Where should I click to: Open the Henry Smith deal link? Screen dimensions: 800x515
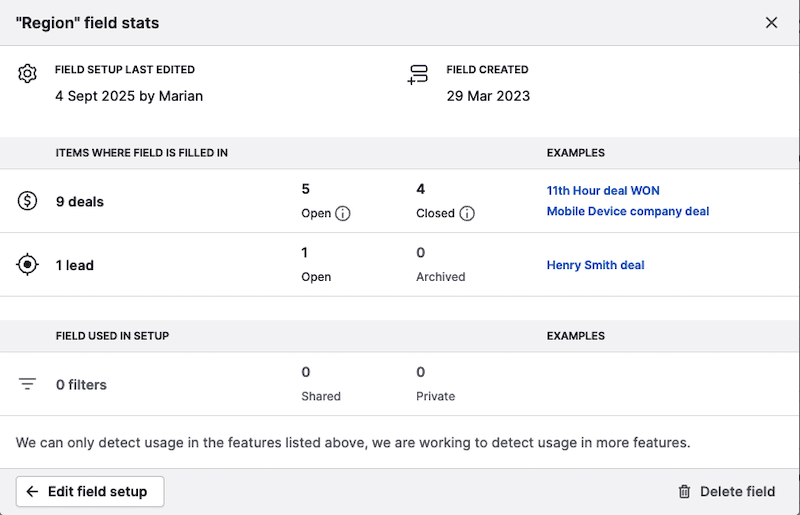[595, 265]
